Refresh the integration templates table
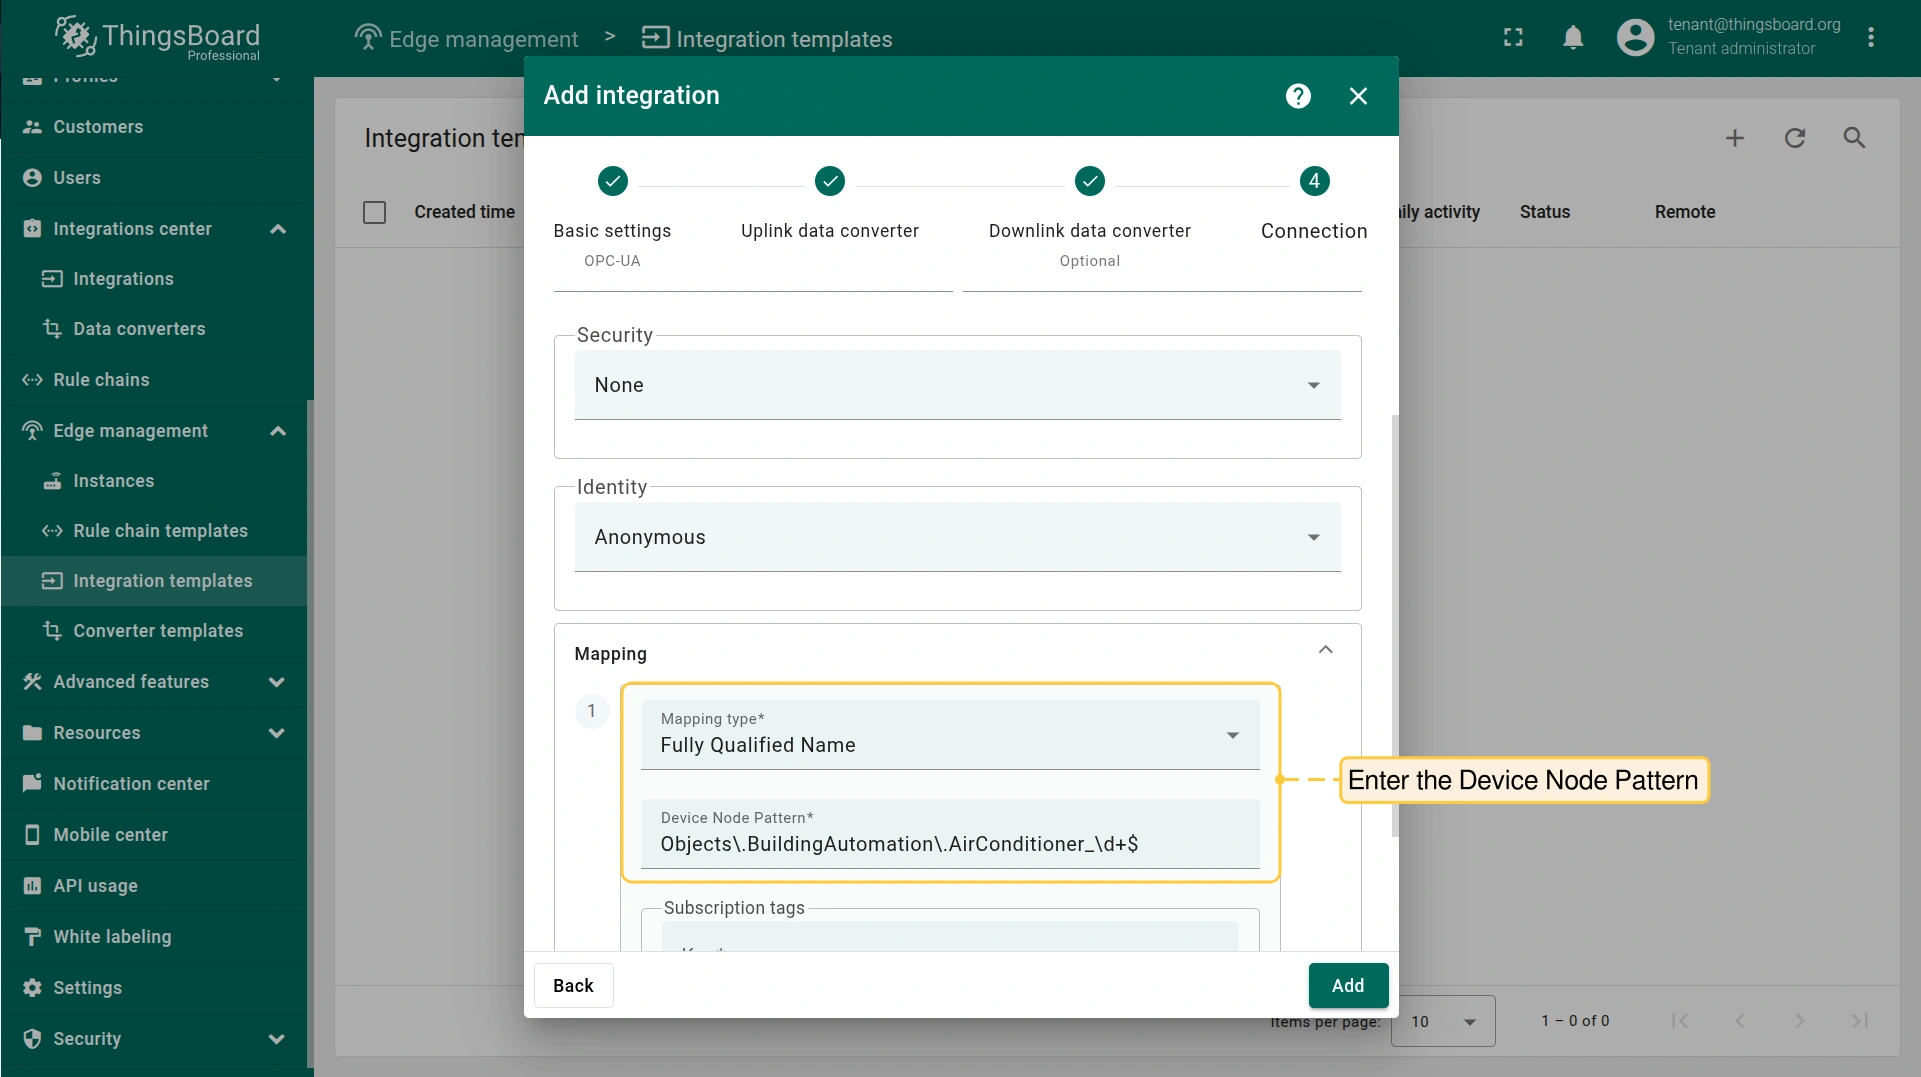 pos(1795,138)
